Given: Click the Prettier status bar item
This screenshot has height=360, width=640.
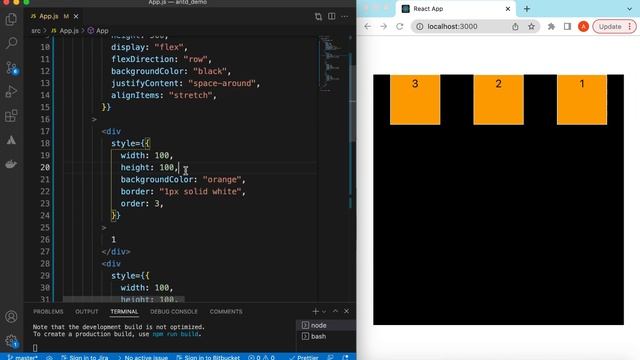Looking at the screenshot, I should [304, 357].
